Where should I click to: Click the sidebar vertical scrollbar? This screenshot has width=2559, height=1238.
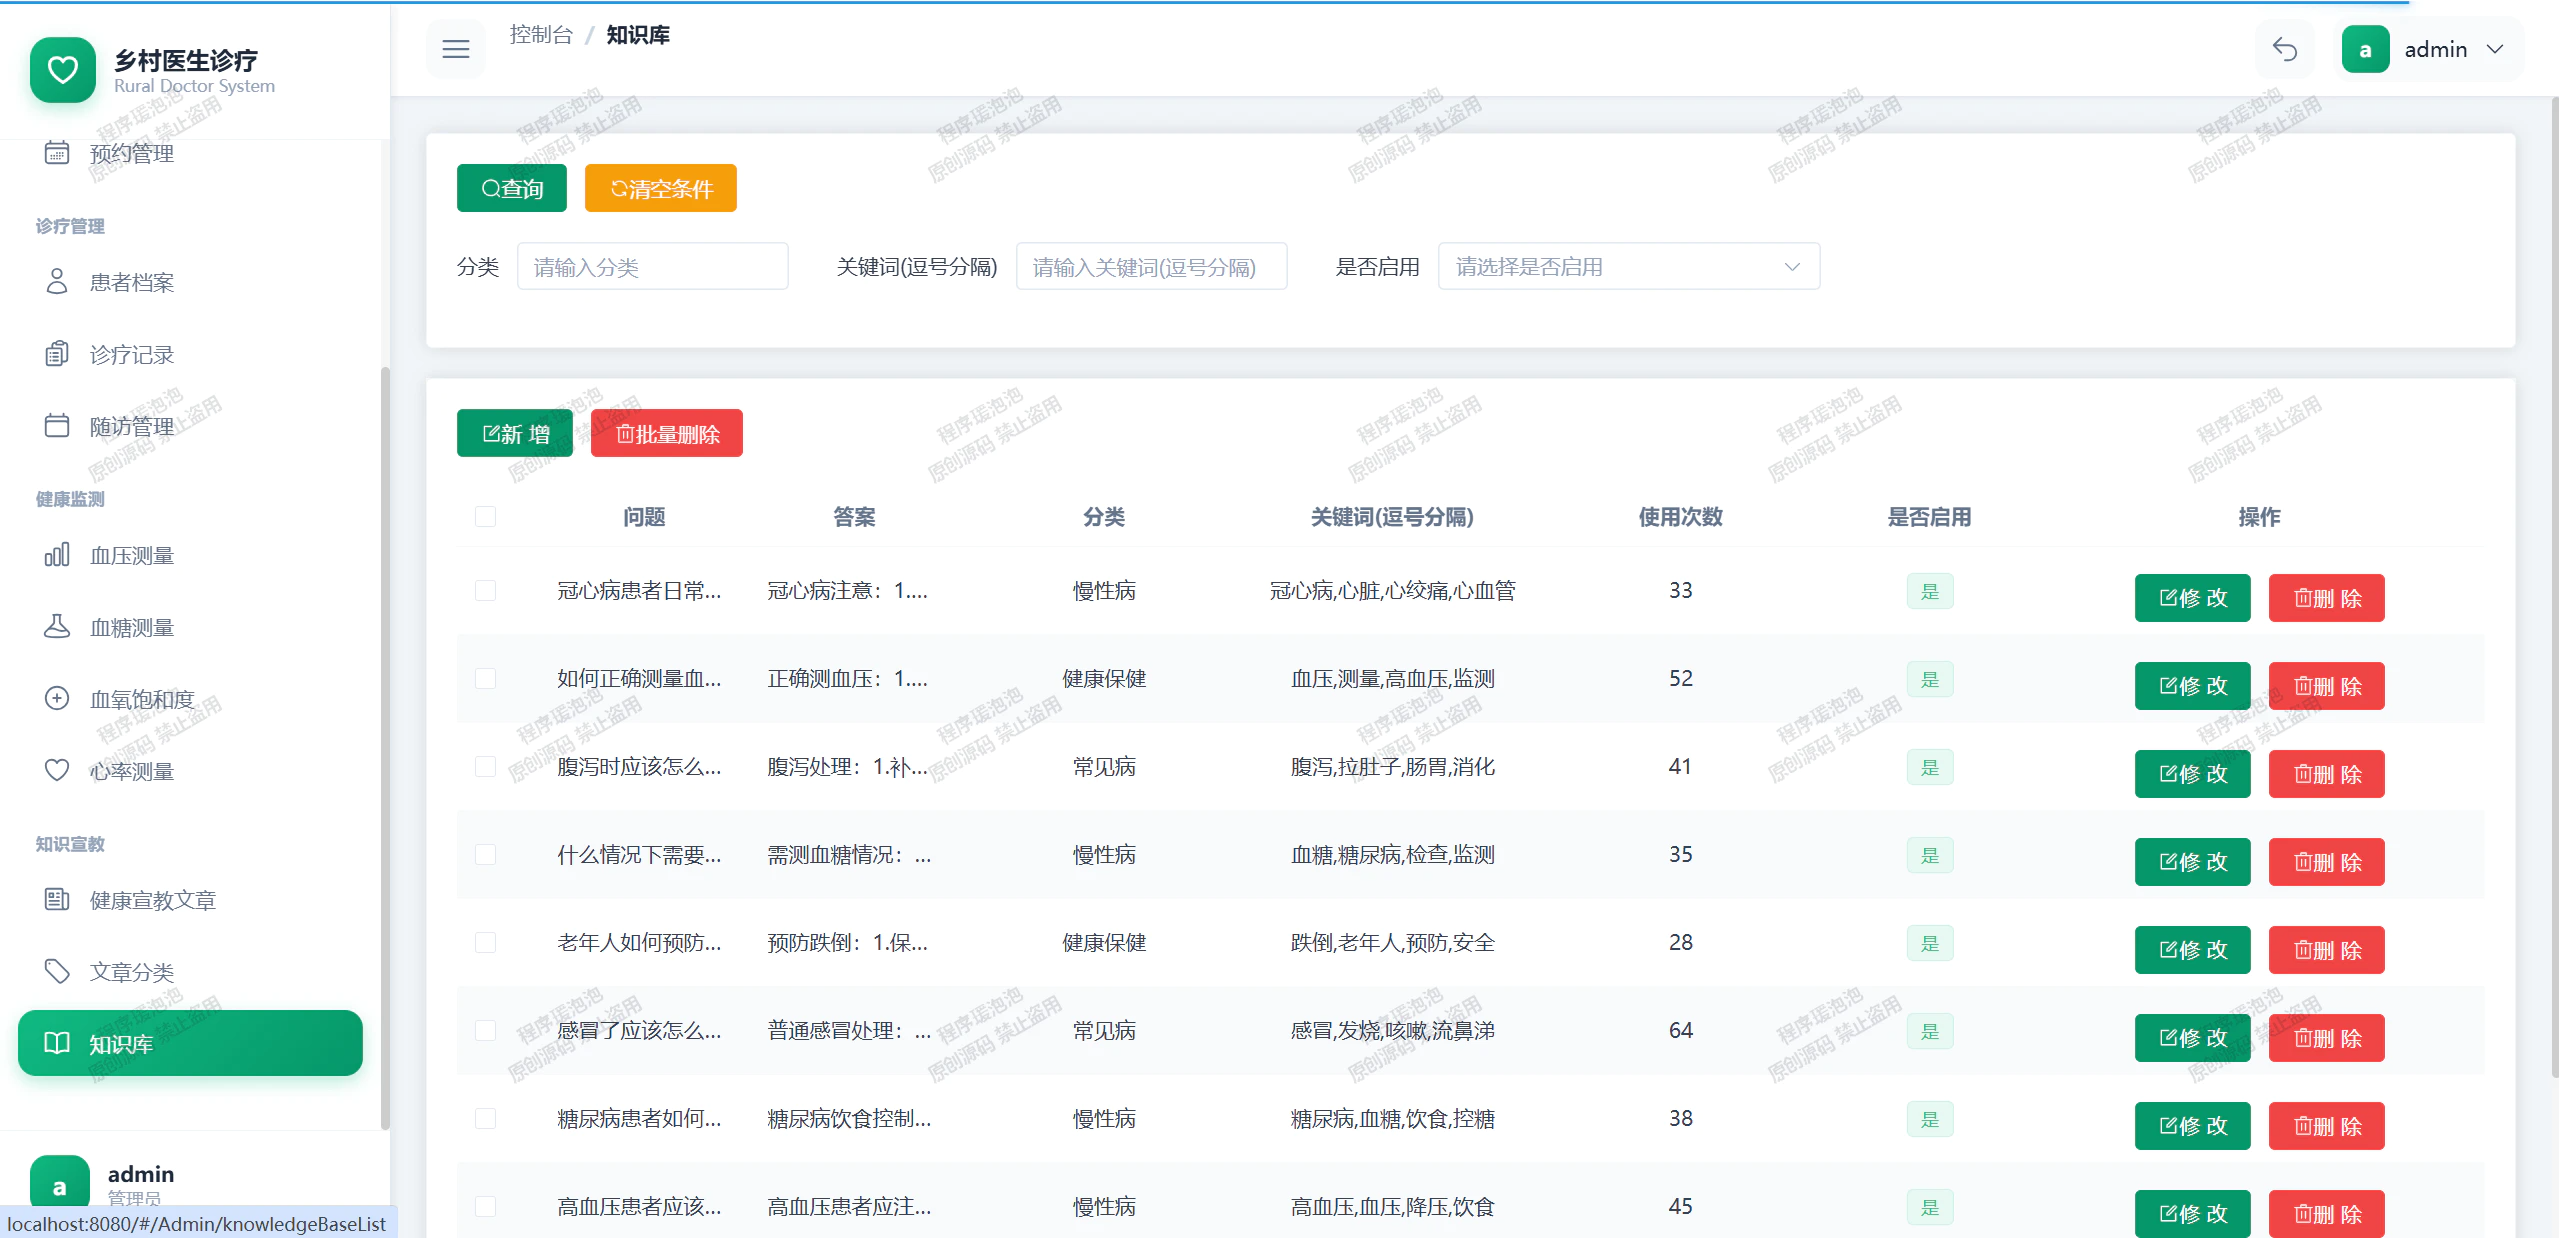[385, 748]
